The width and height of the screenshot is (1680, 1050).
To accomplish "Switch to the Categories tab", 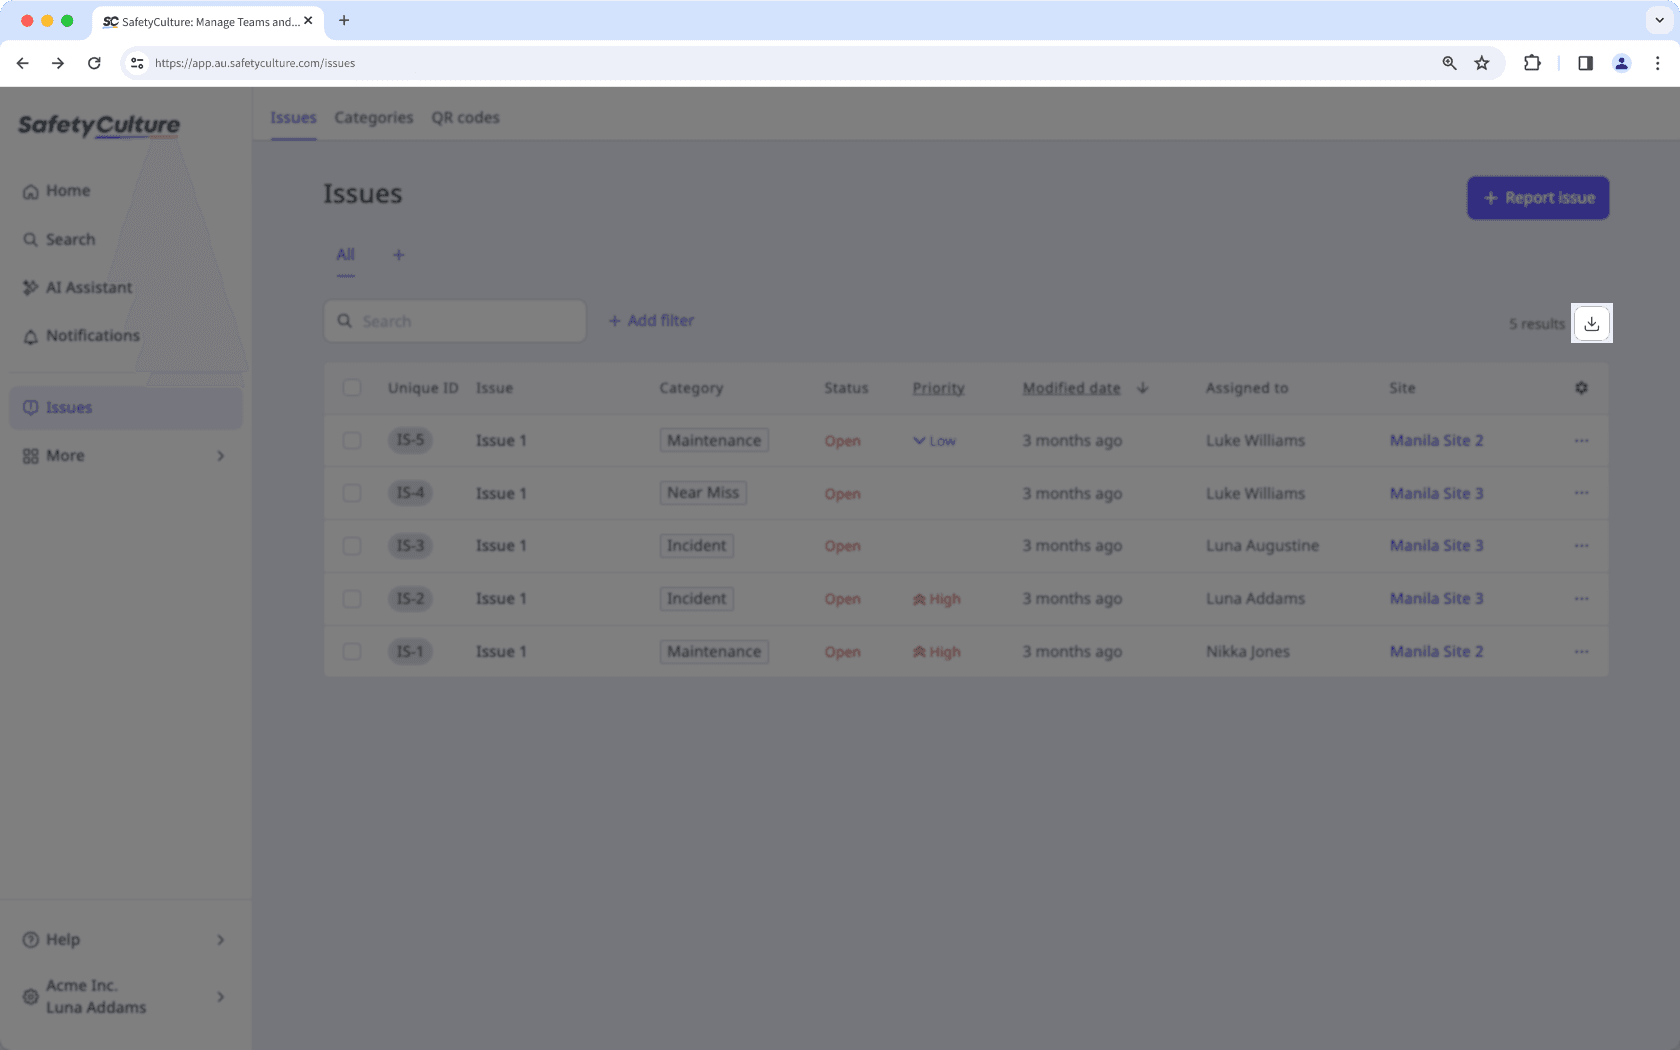I will (373, 117).
